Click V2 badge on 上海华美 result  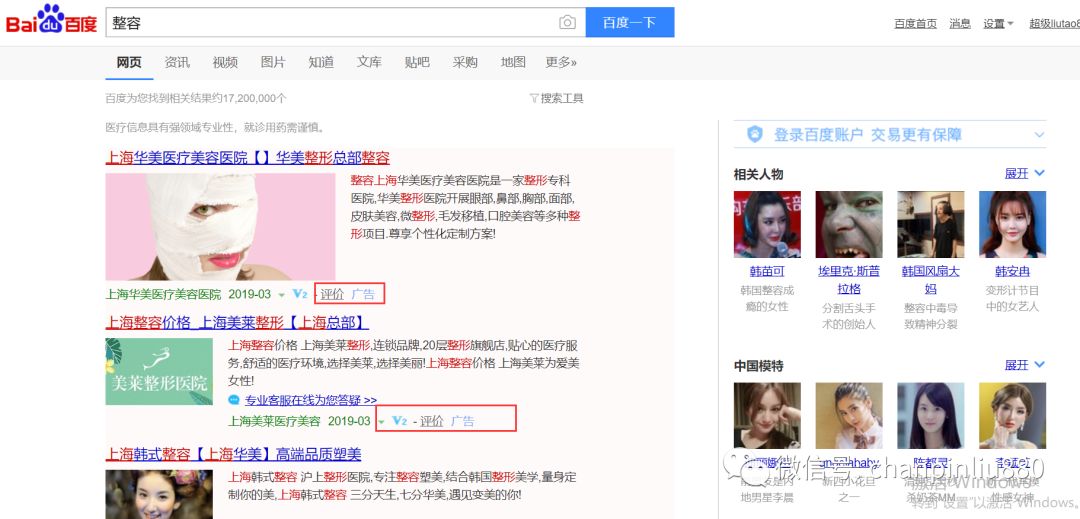point(300,294)
